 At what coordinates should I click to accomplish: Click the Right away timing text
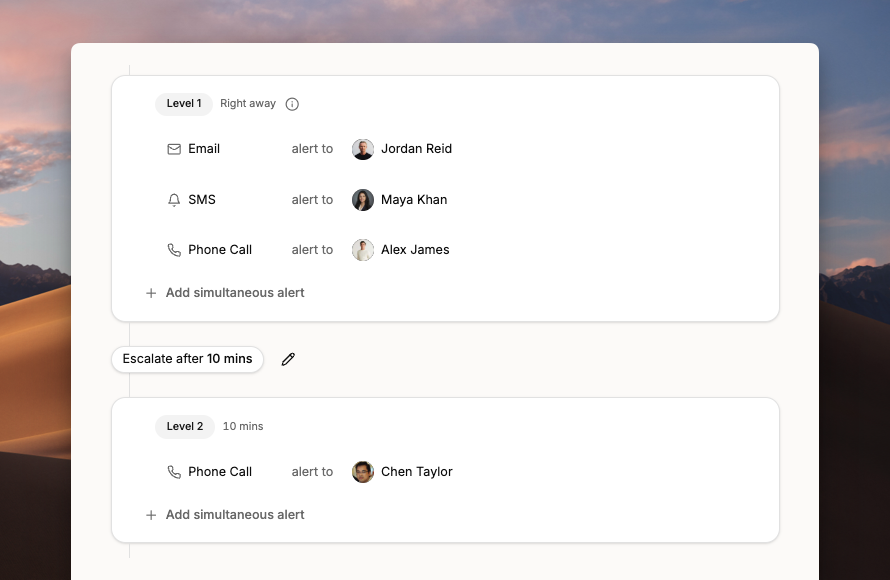248,104
